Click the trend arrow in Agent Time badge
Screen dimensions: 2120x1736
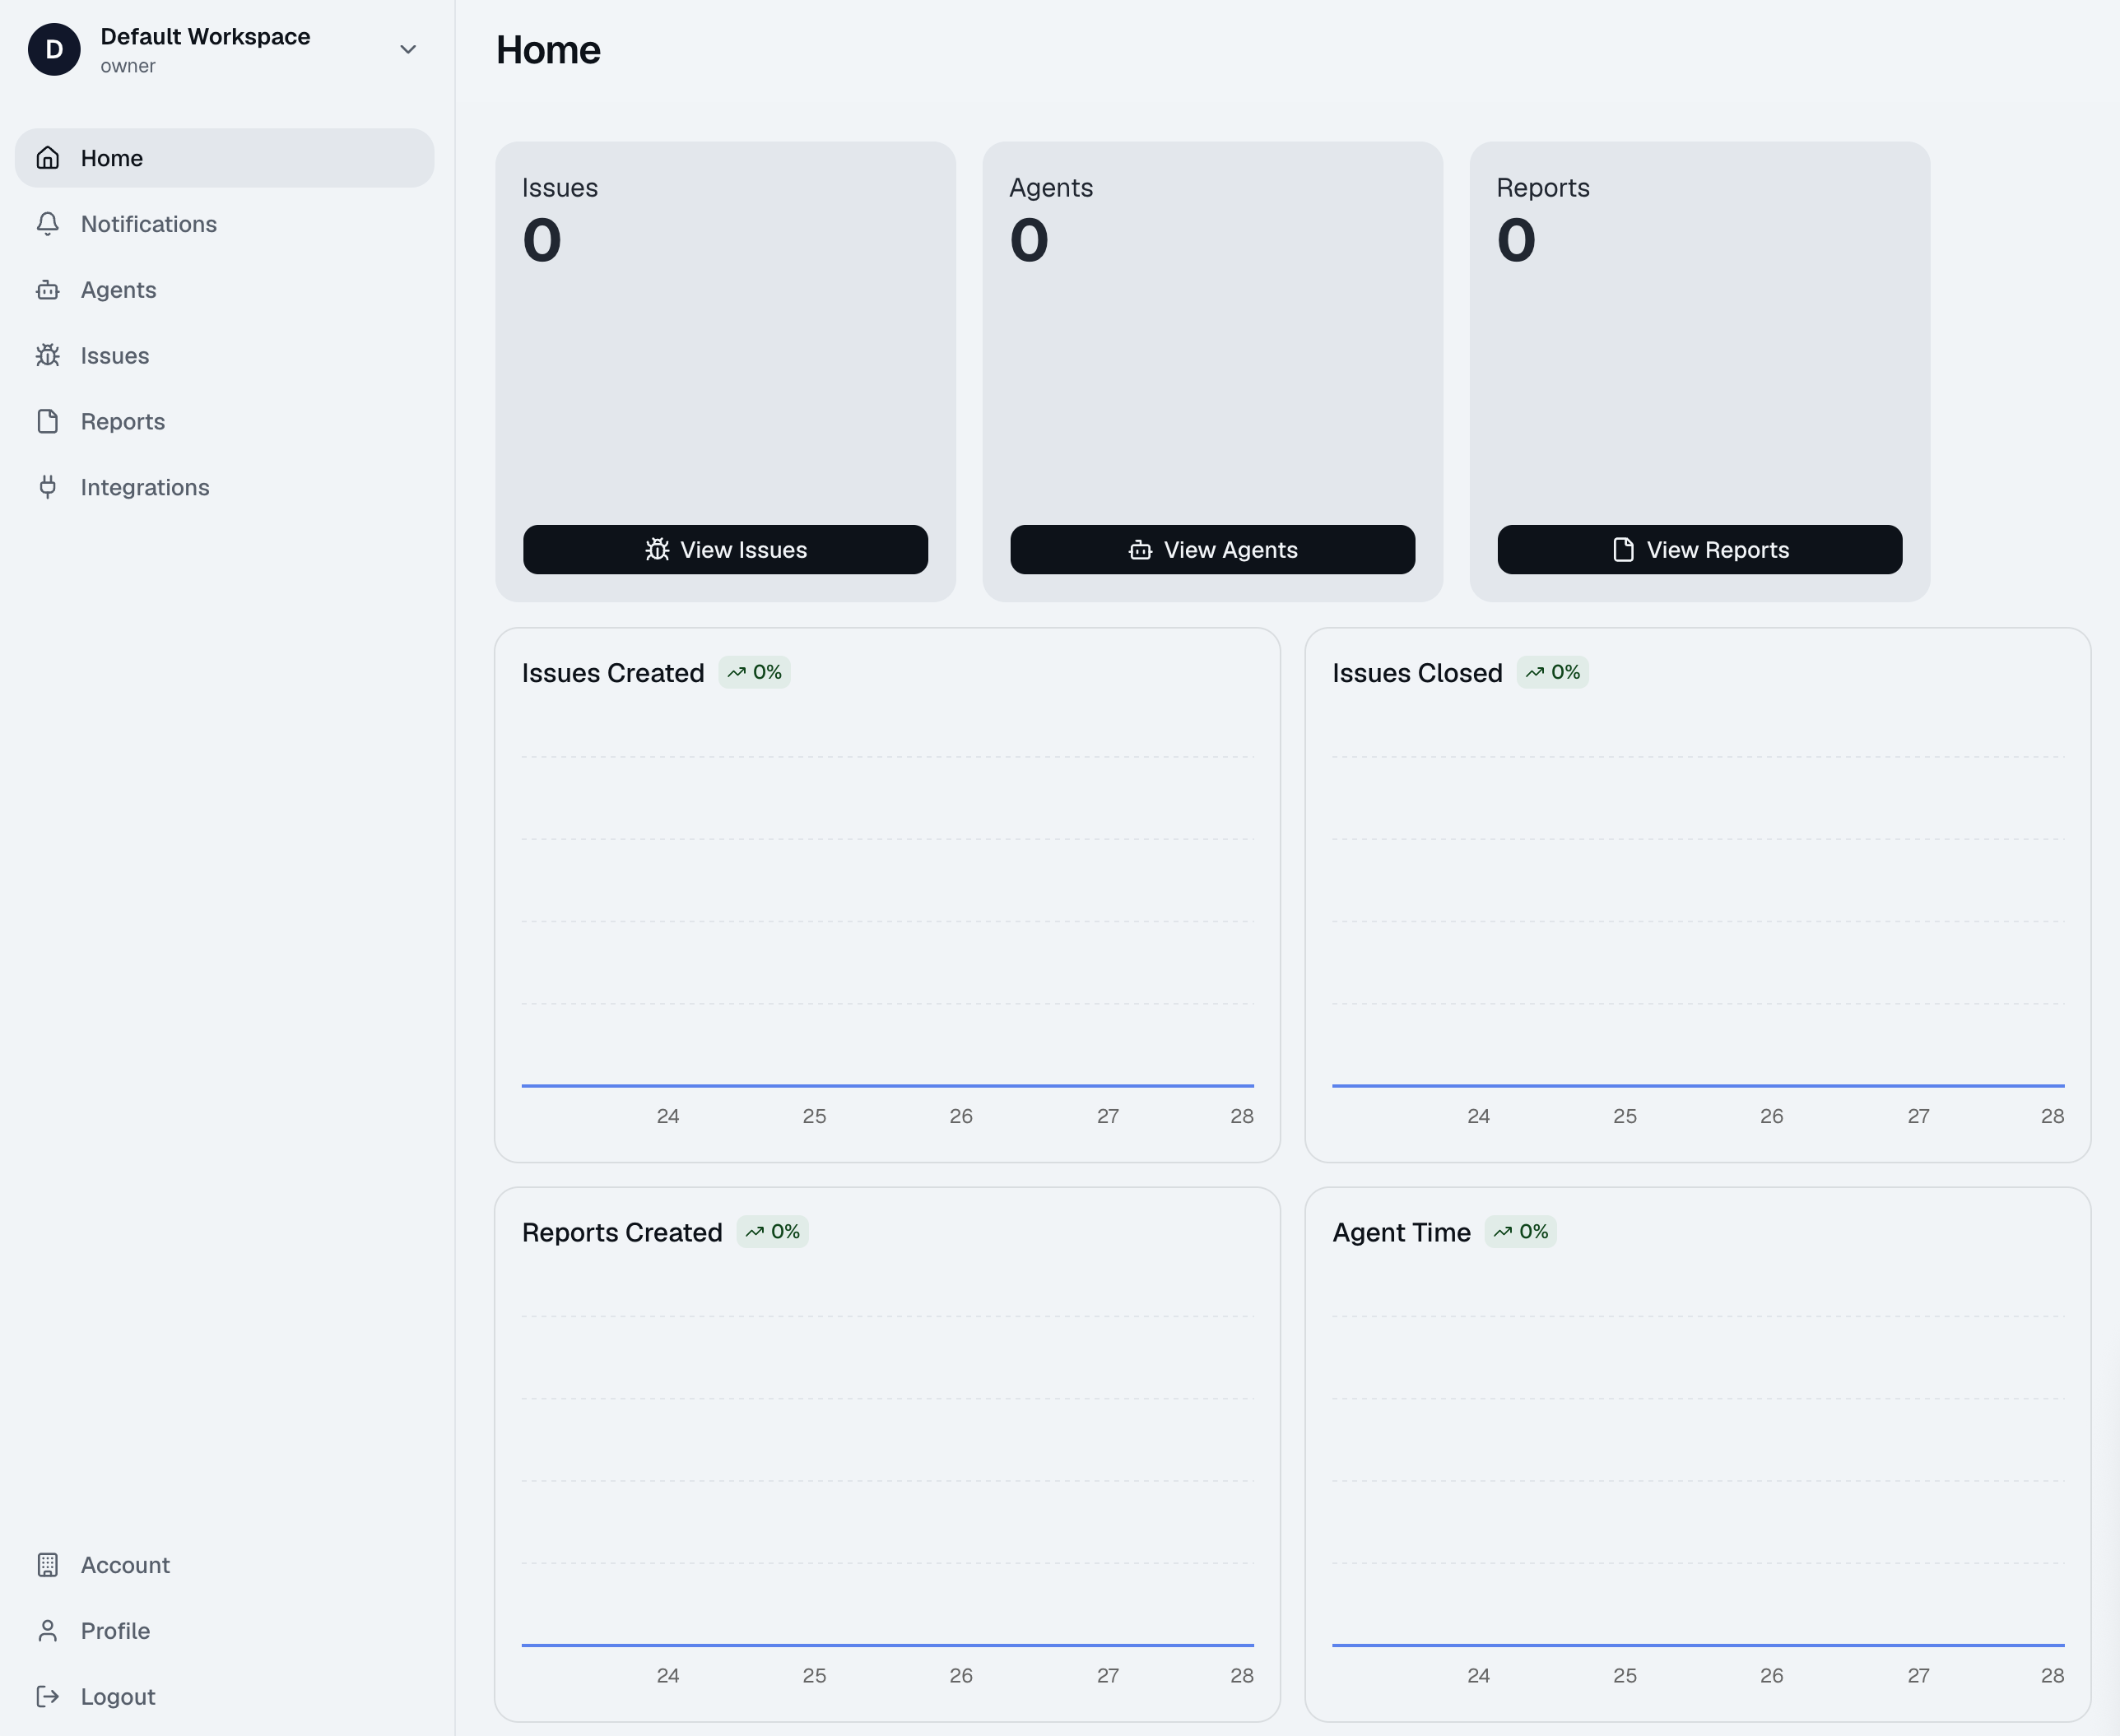(1503, 1232)
